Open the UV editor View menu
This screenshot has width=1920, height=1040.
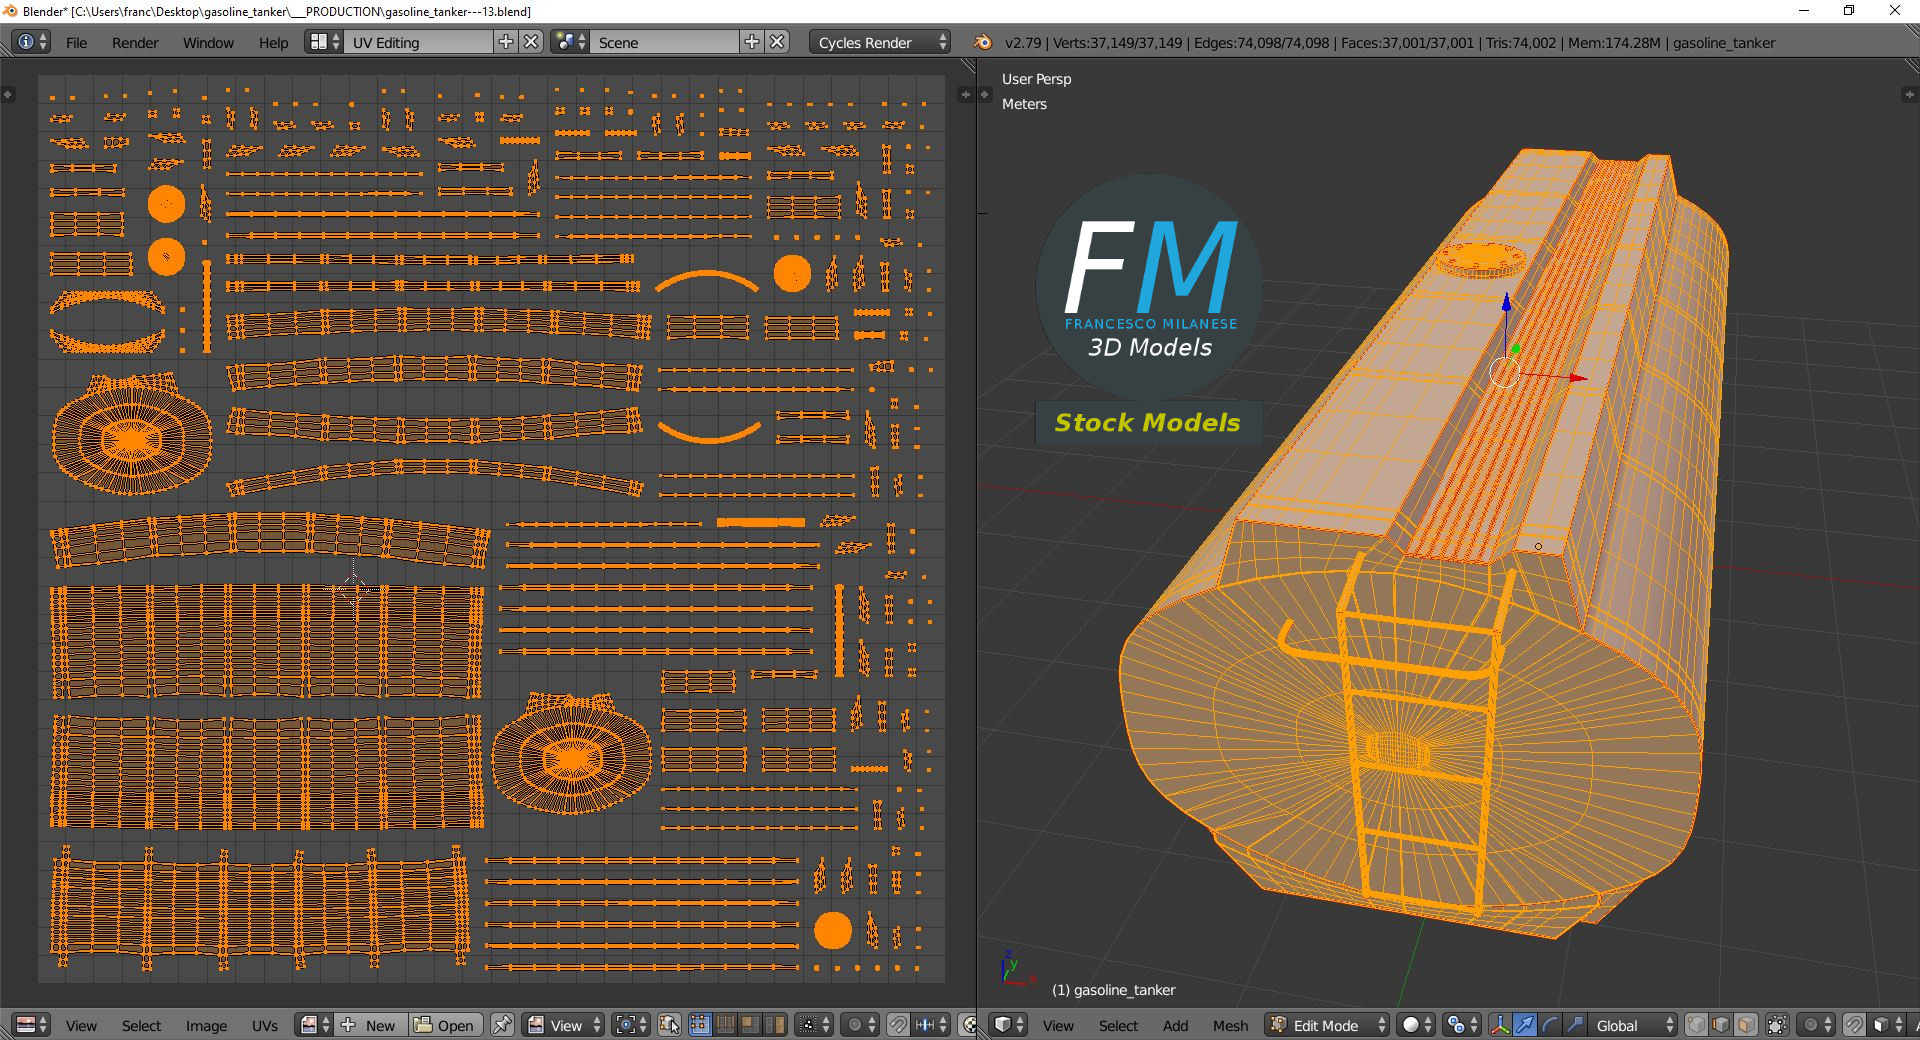click(81, 1026)
